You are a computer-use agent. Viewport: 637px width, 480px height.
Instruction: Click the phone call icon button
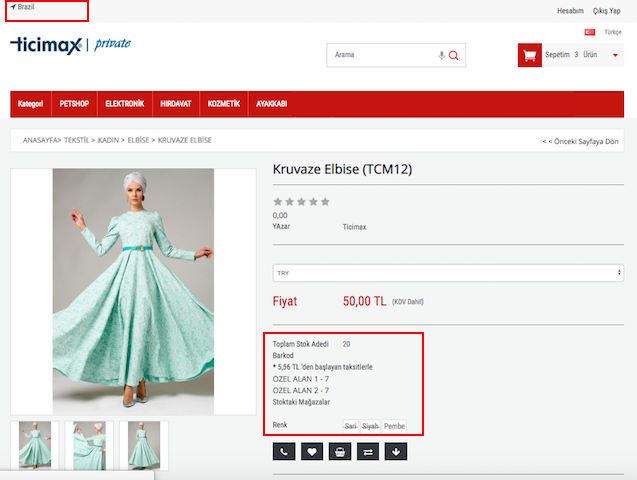[x=285, y=451]
